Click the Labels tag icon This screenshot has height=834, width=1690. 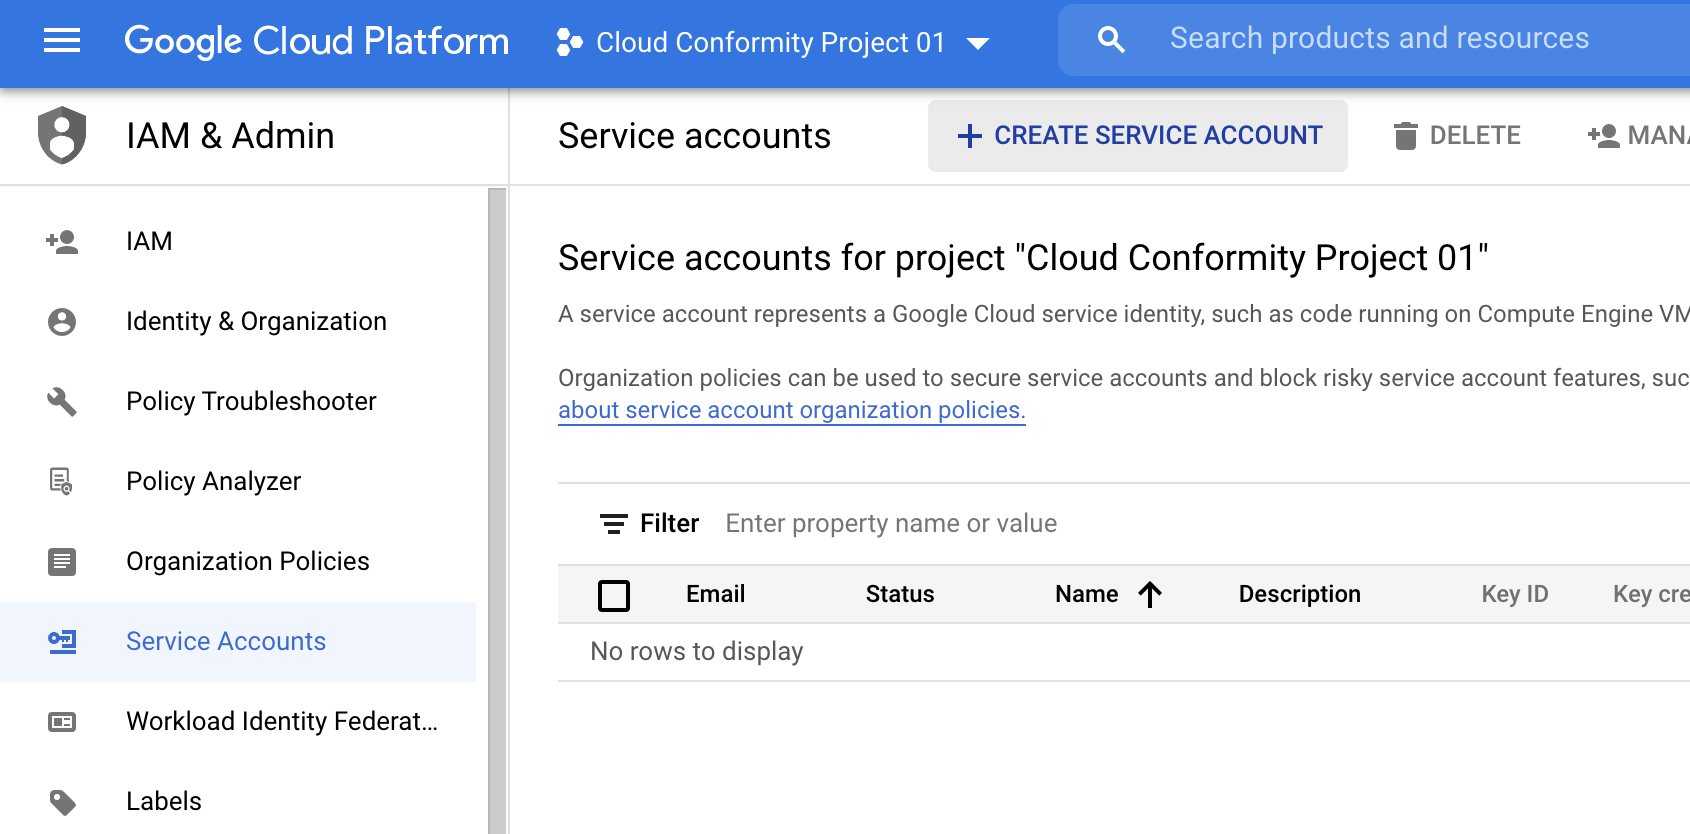[x=62, y=801]
